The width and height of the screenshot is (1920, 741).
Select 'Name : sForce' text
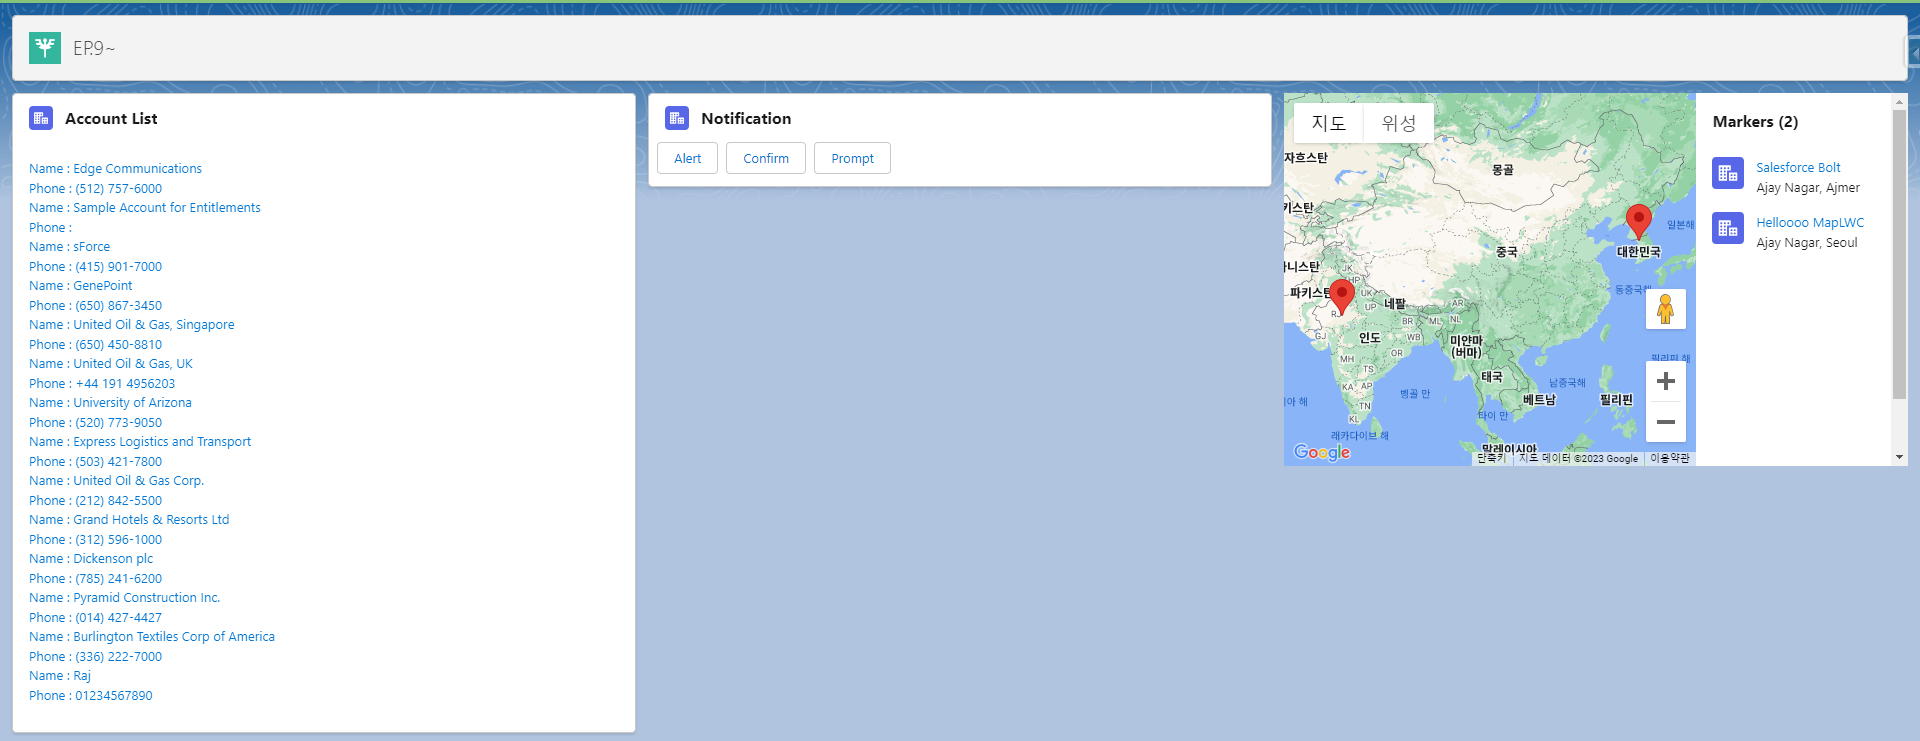pos(70,246)
